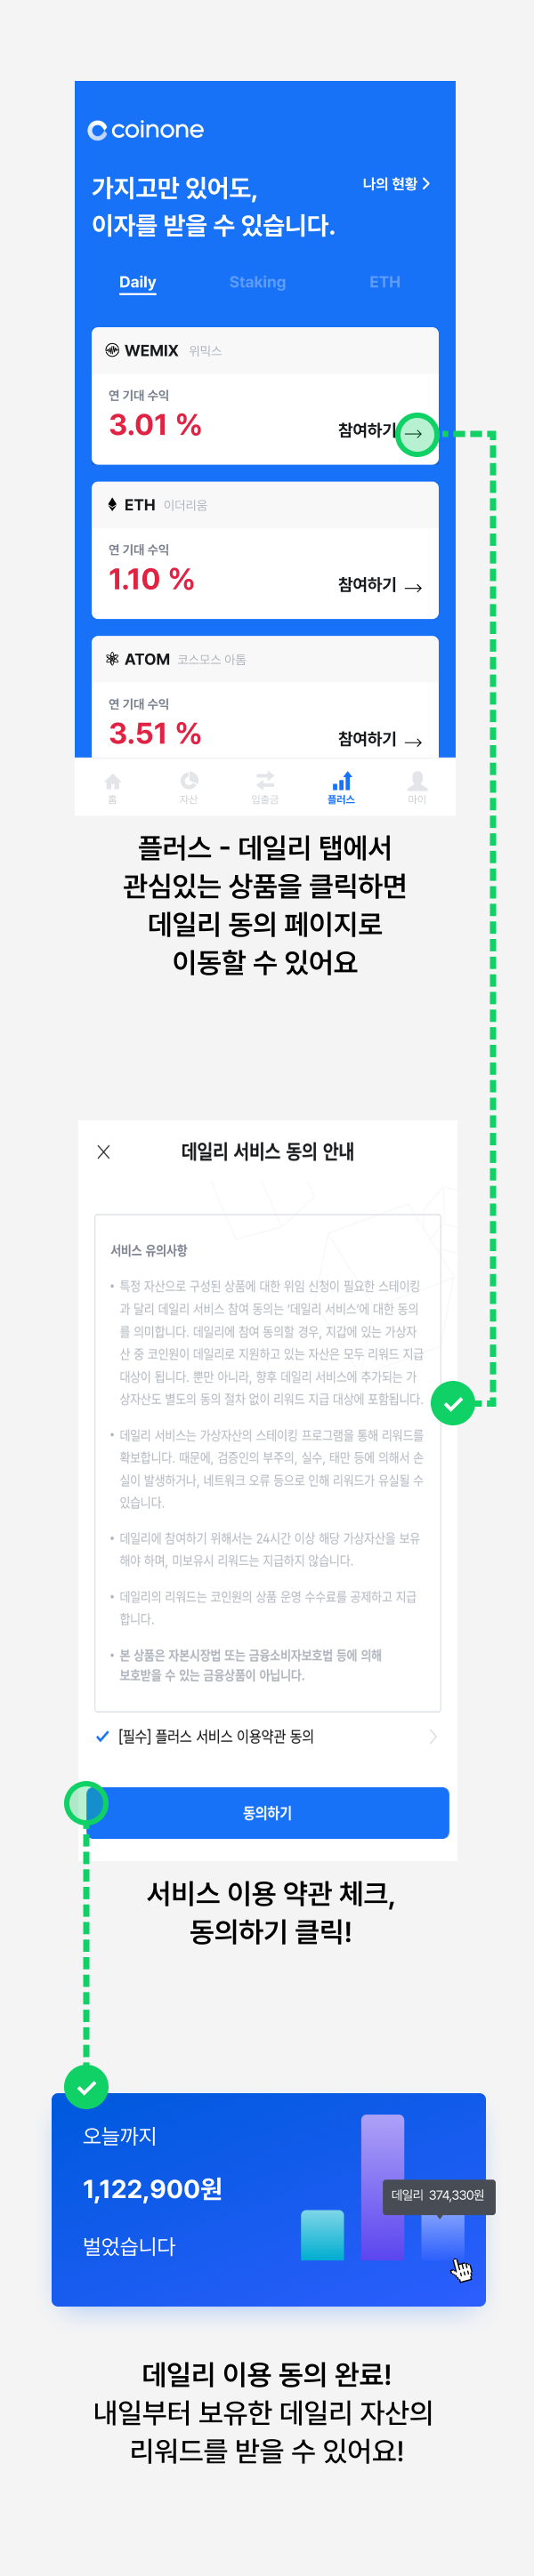Viewport: 534px width, 2576px height.
Task: Click the ATOM cosmos coin icon
Action: (x=111, y=658)
